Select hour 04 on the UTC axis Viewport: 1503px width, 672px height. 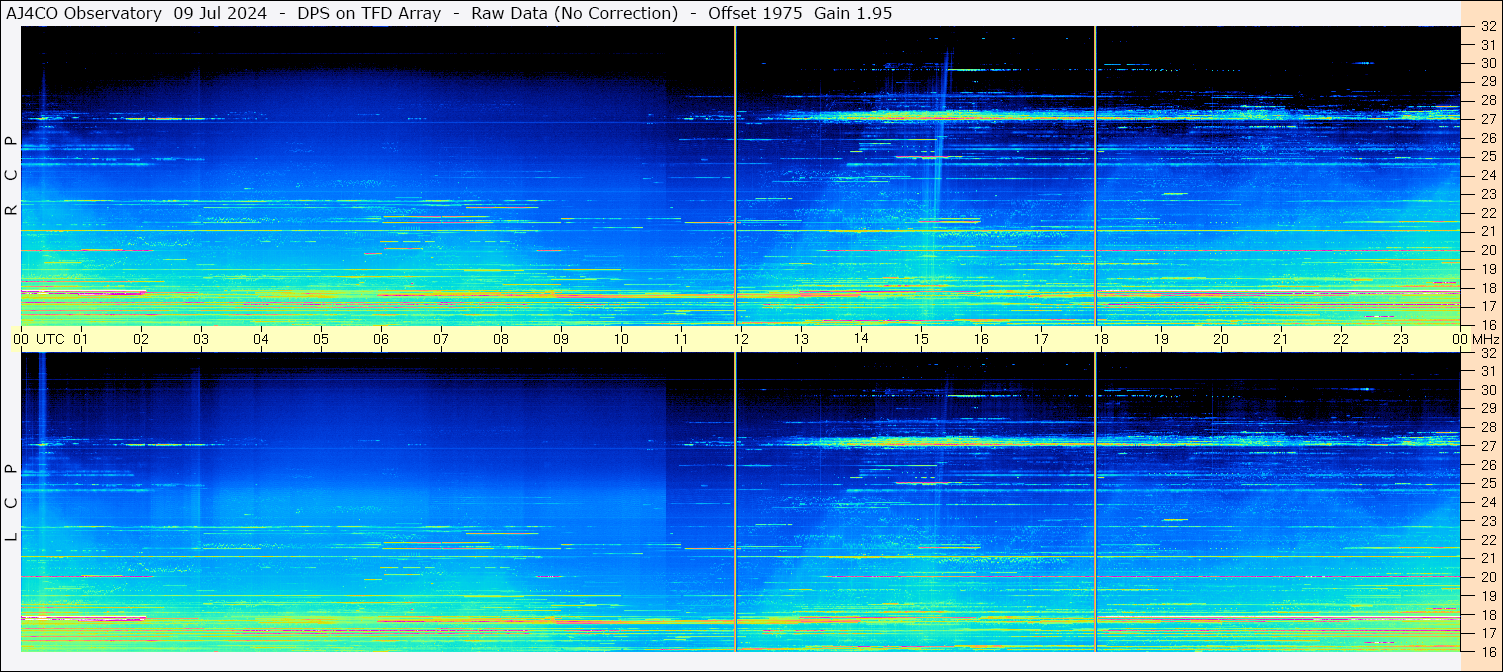coord(261,339)
